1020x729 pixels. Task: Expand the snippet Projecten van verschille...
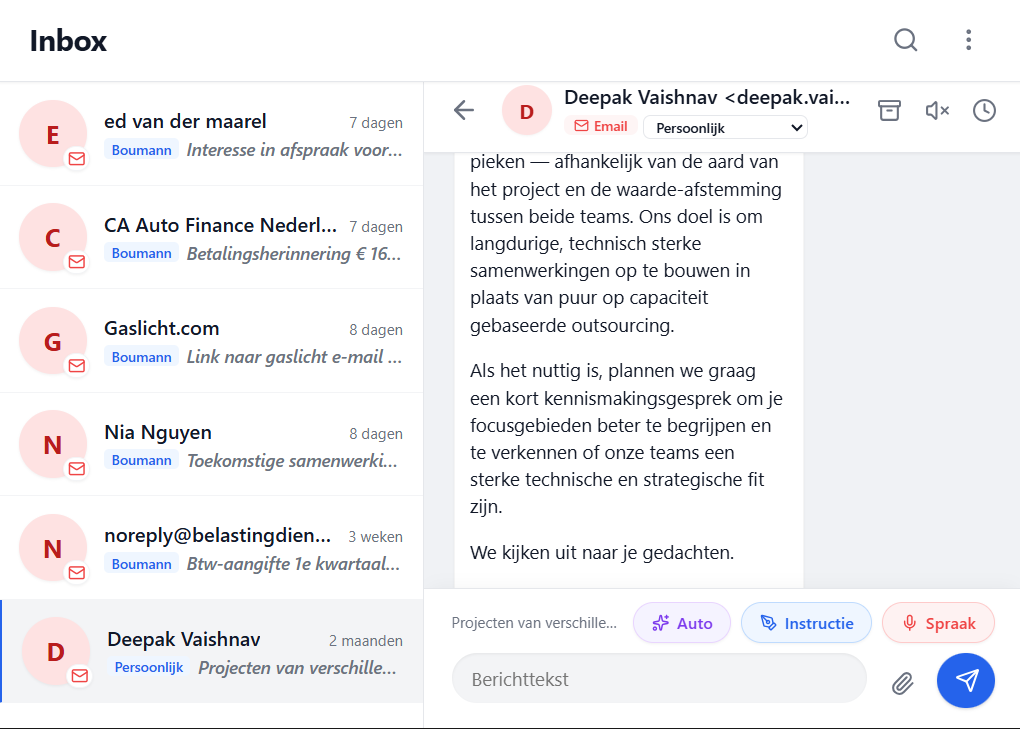coord(533,622)
